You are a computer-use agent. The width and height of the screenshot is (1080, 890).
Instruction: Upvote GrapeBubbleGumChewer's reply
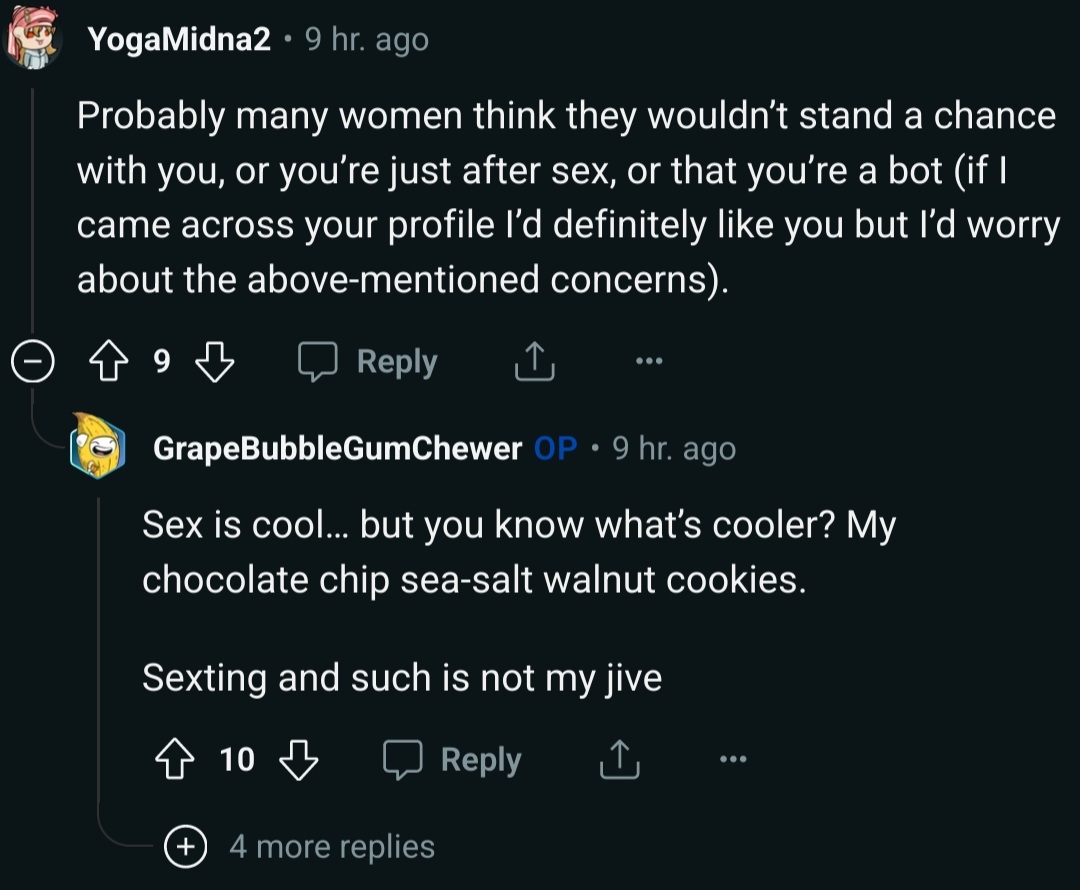pos(174,759)
